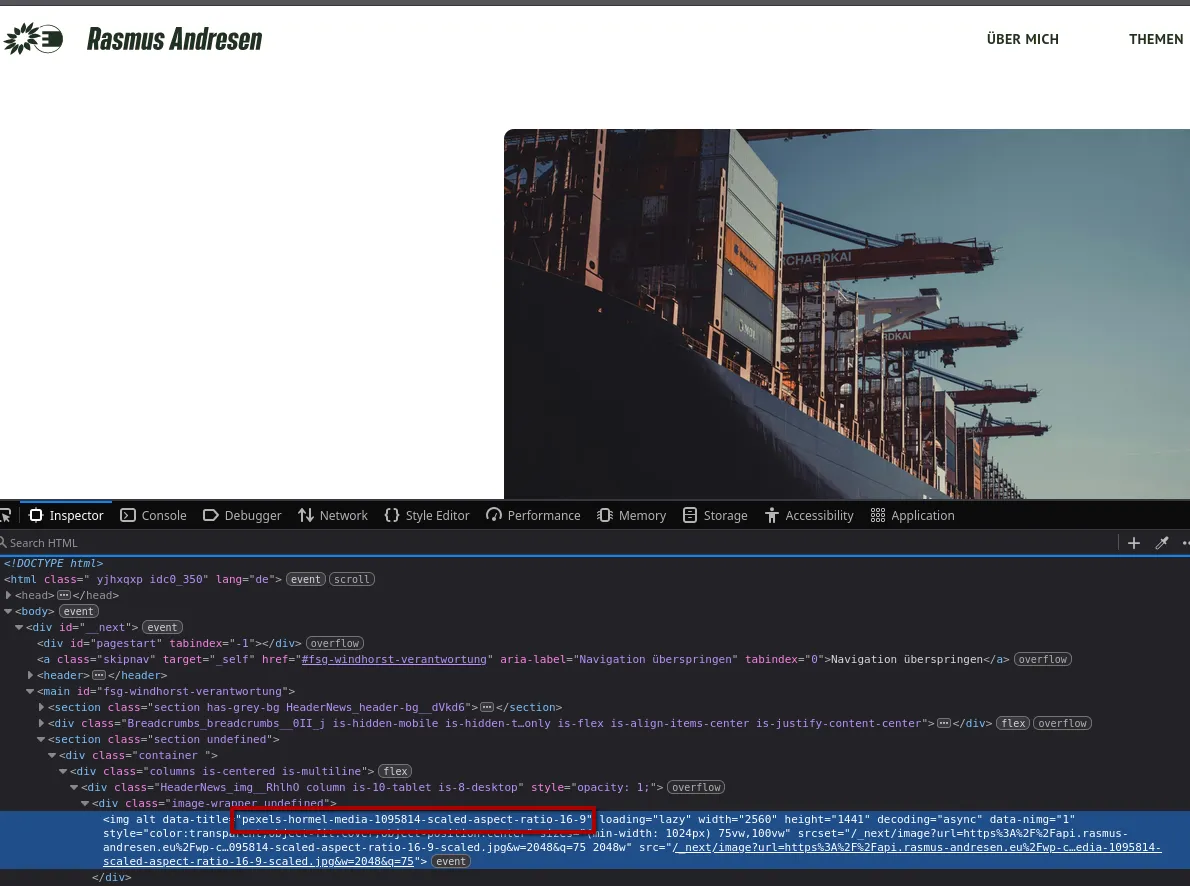Click overflow badge on HeaderNews_img div

click(x=696, y=787)
